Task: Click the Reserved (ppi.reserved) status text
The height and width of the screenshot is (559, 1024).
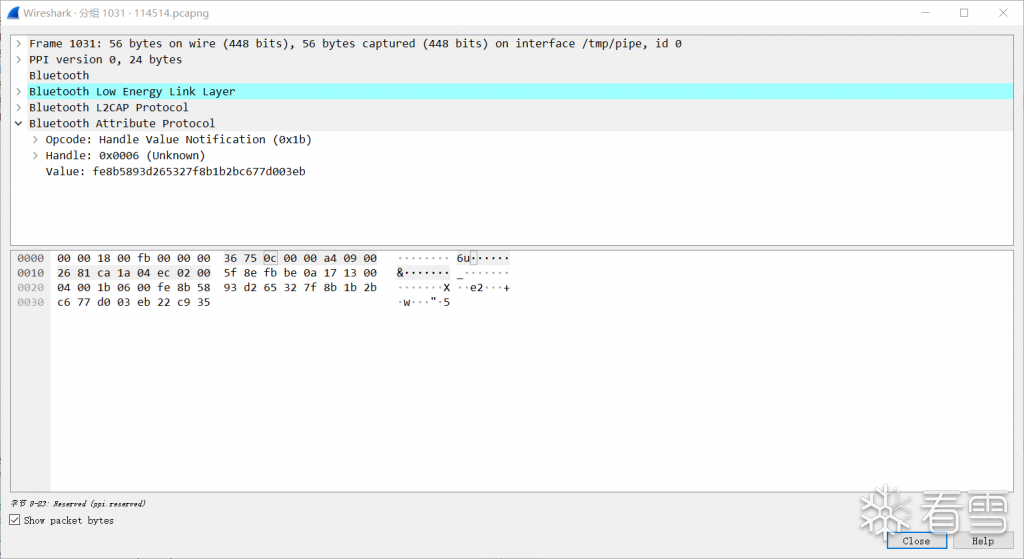Action: click(99, 503)
